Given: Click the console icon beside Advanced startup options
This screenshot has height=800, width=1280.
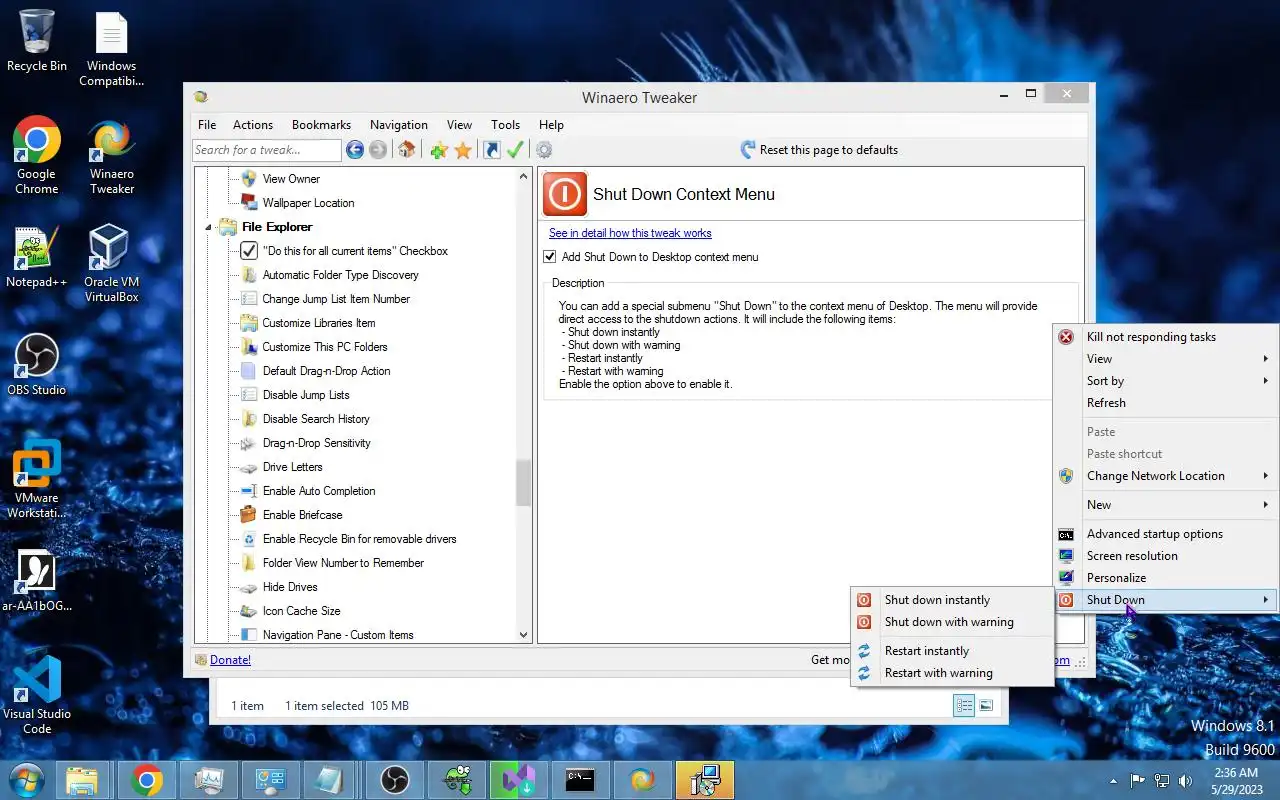Looking at the screenshot, I should 1066,534.
